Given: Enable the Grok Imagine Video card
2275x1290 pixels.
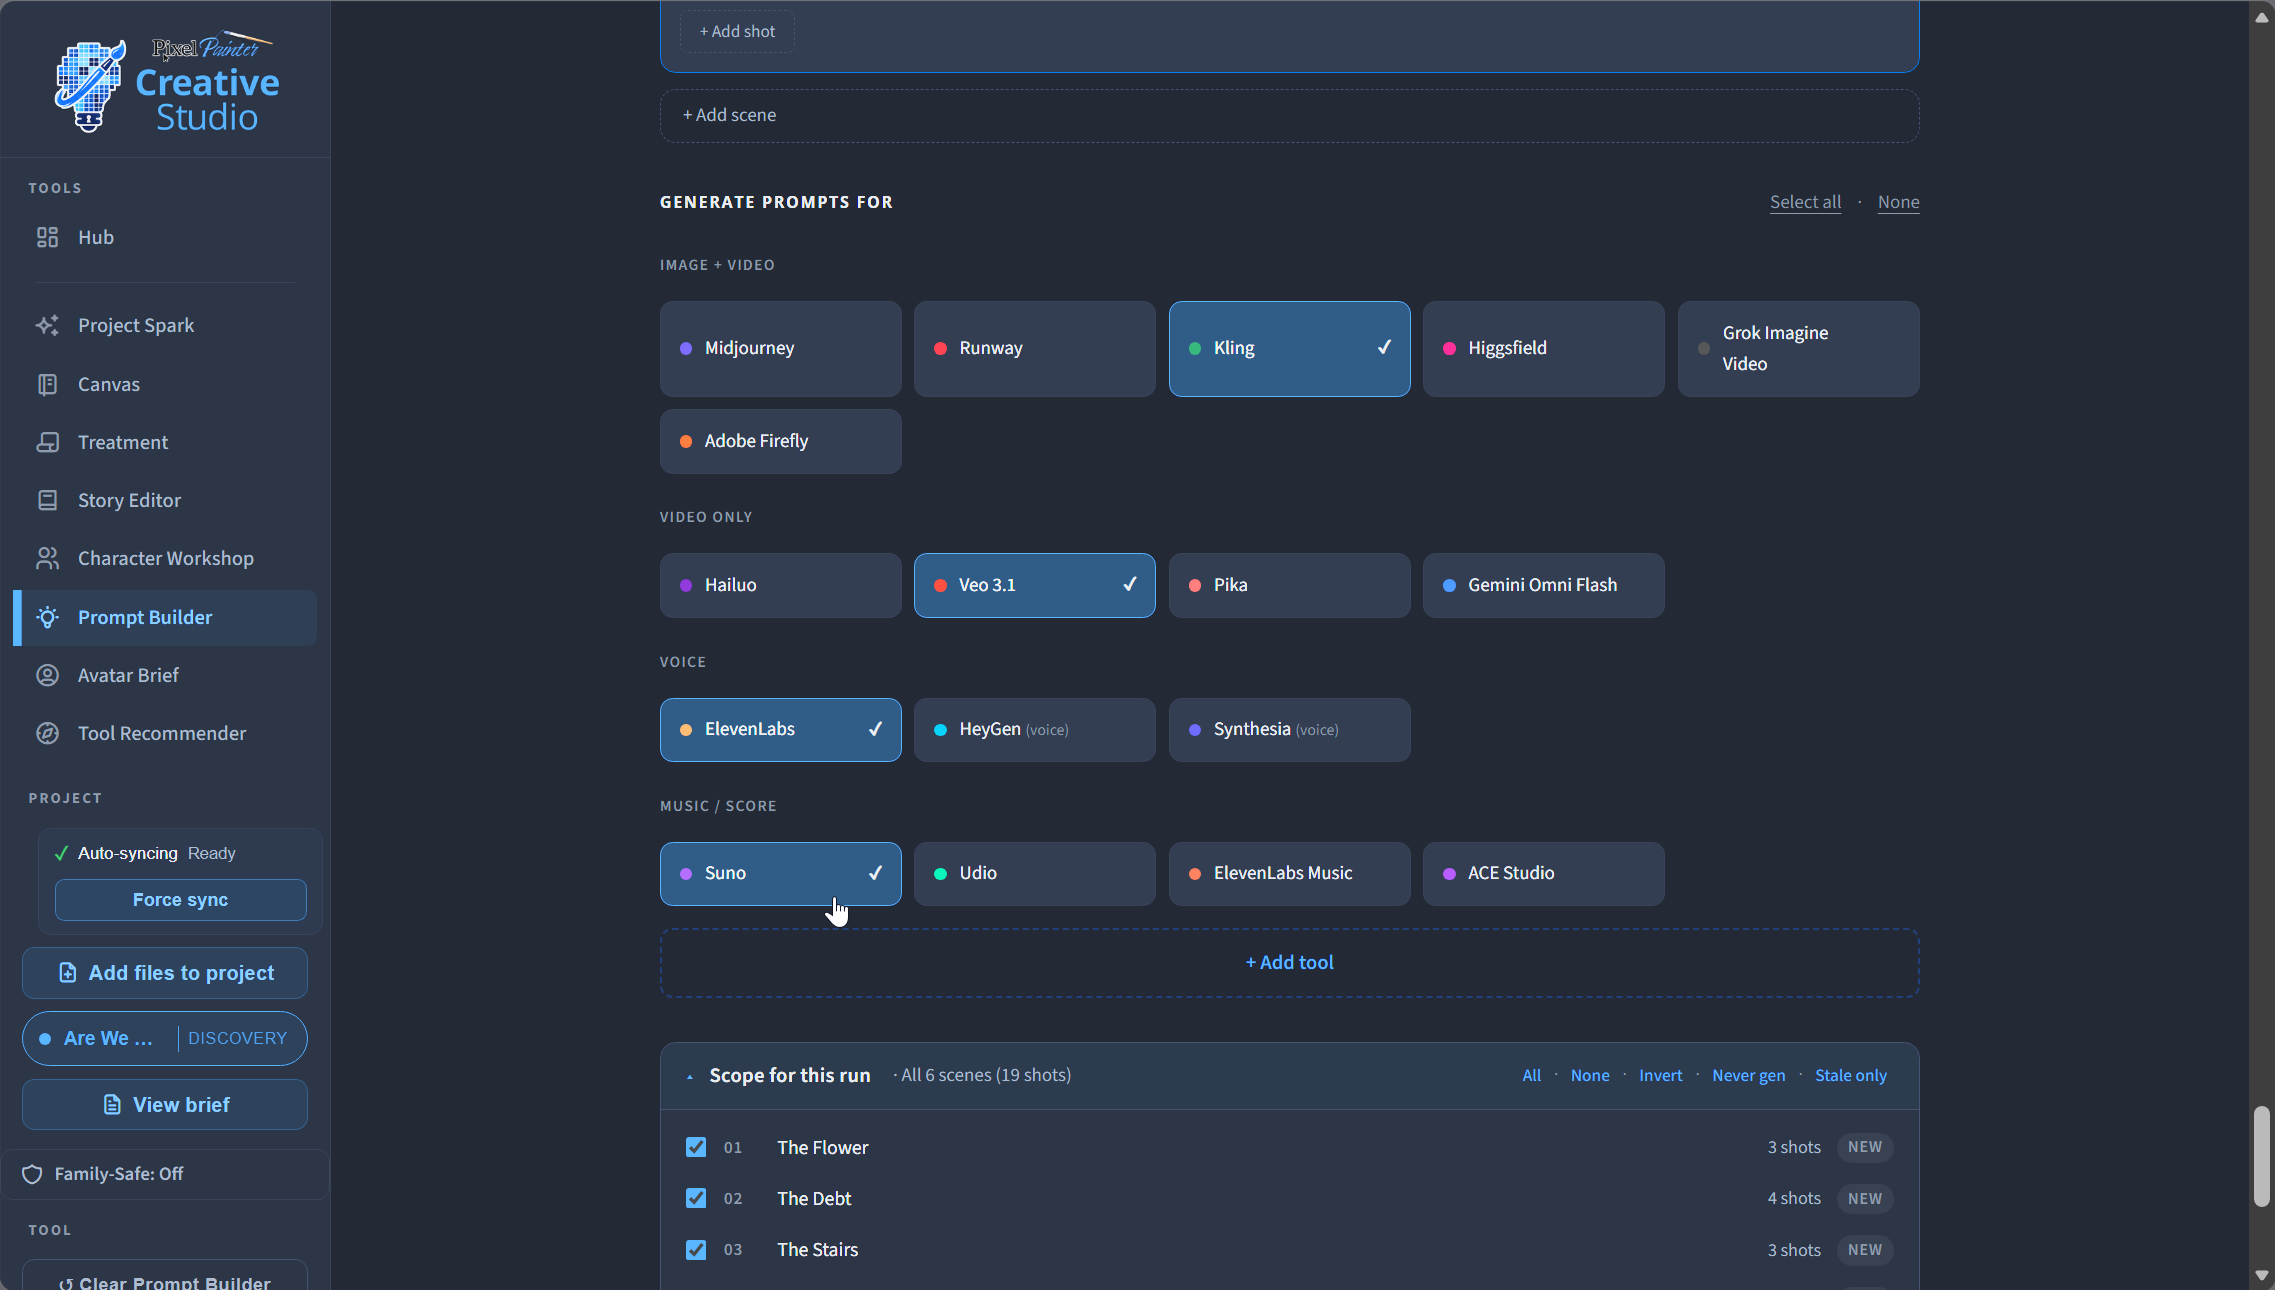Looking at the screenshot, I should click(1798, 349).
